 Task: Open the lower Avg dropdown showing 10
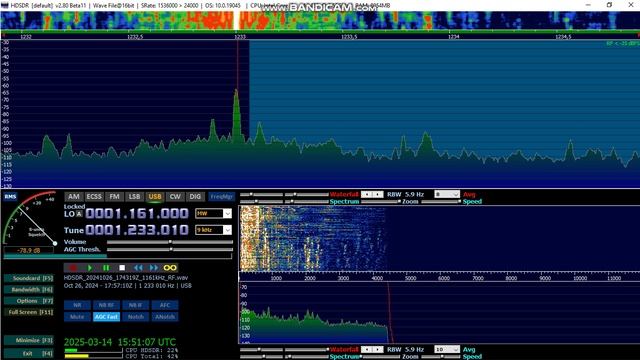447,349
